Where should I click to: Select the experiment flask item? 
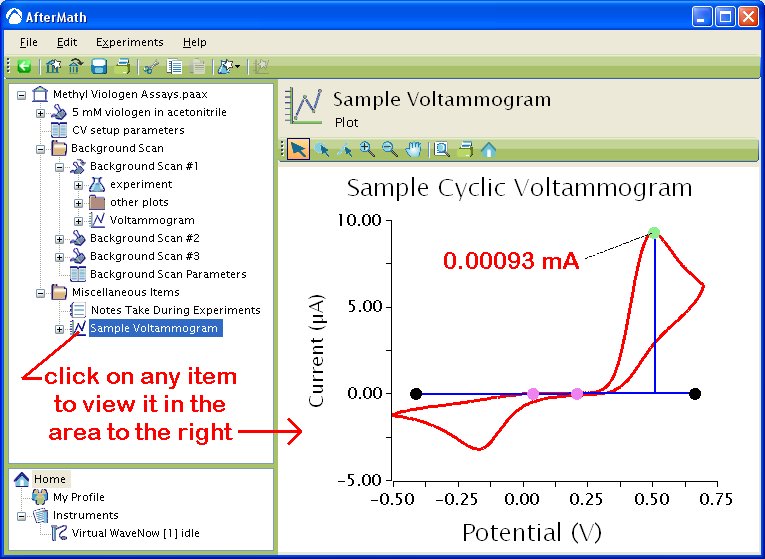141,184
